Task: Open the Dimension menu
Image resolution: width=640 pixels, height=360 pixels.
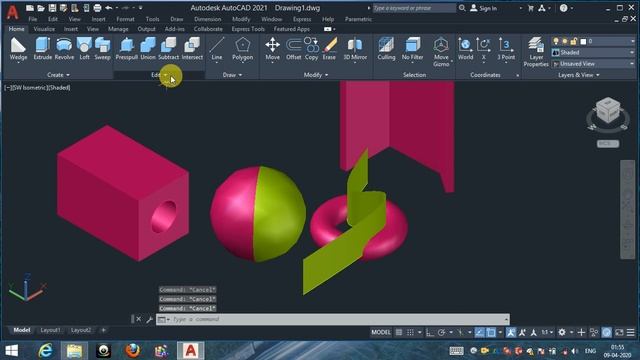Action: pyautogui.click(x=208, y=19)
